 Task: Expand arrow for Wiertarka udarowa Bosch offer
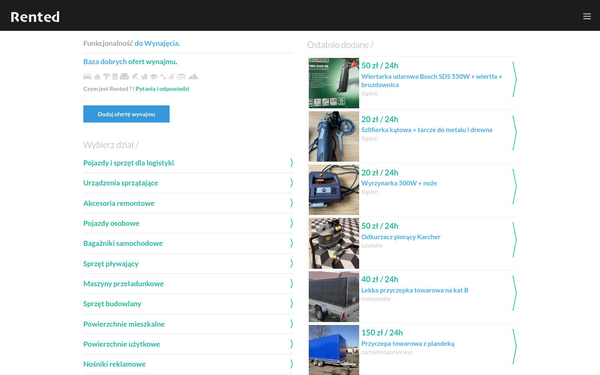pos(515,79)
